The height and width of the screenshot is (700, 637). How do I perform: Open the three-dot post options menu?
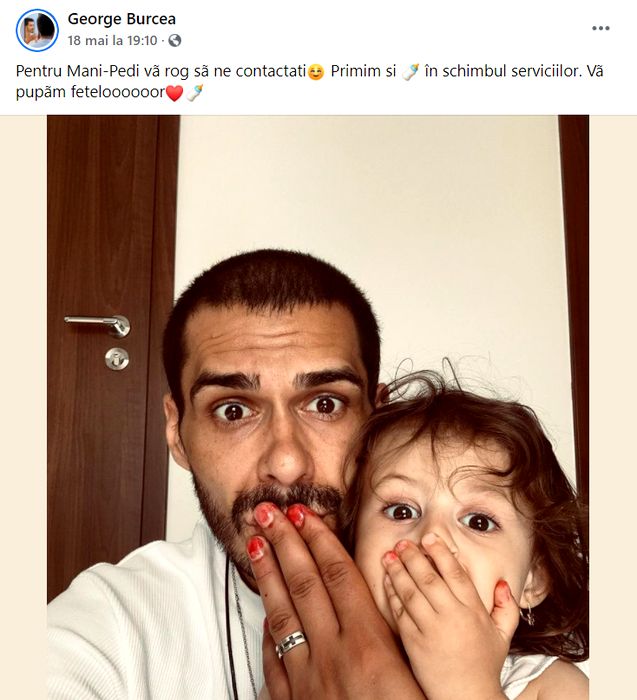(600, 28)
